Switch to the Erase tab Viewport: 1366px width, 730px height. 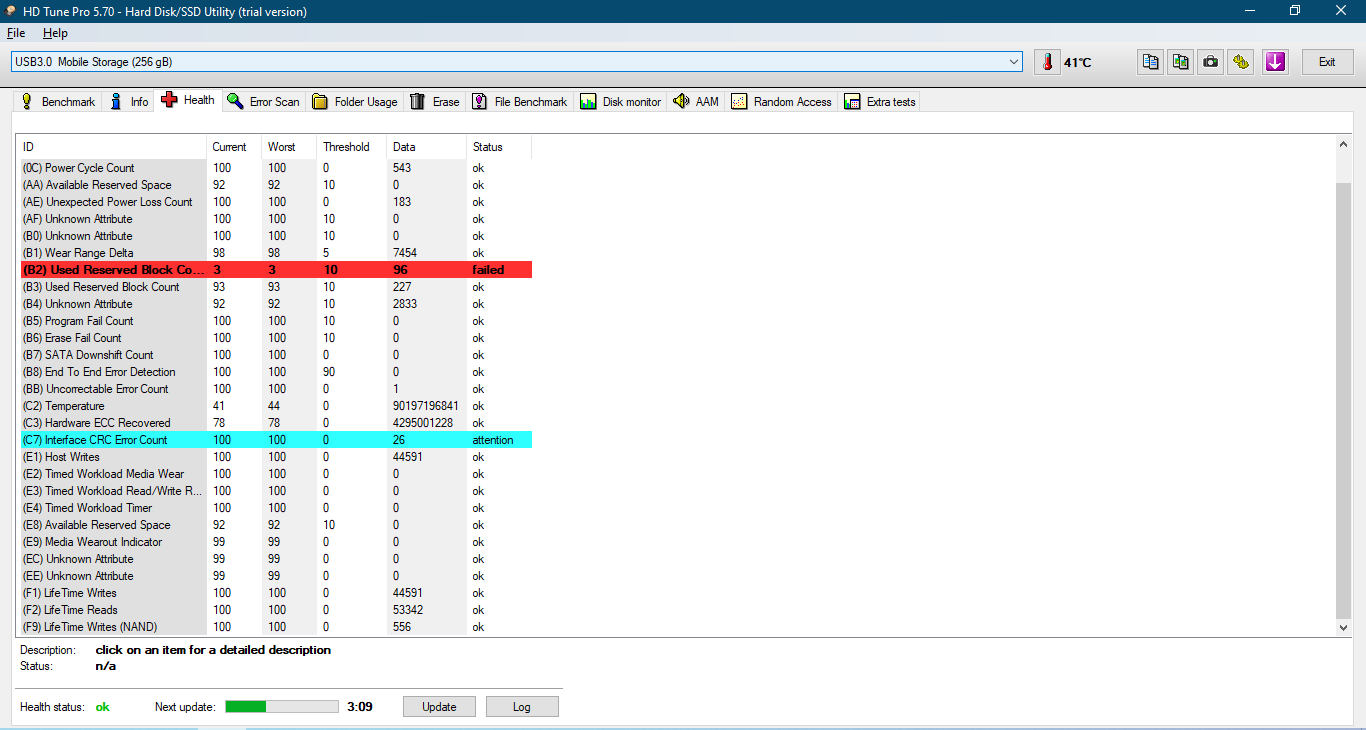(x=435, y=101)
